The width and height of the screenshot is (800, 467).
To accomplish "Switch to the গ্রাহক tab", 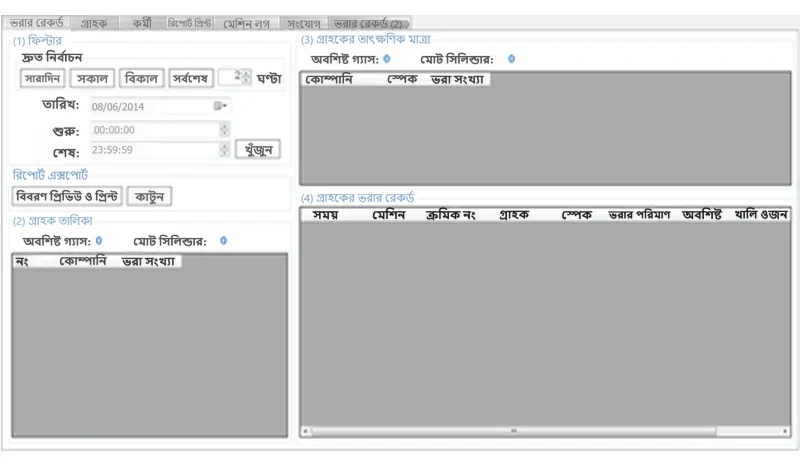I will 94,23.
